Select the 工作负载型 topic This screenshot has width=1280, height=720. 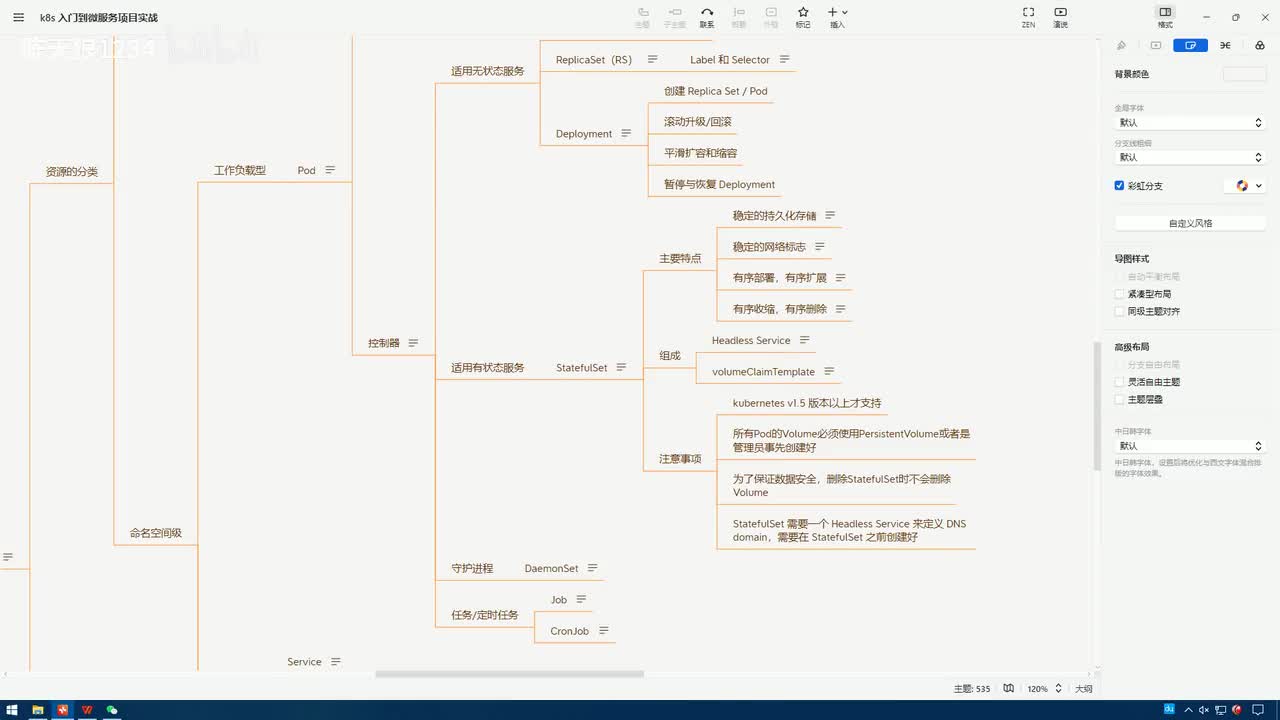point(240,171)
